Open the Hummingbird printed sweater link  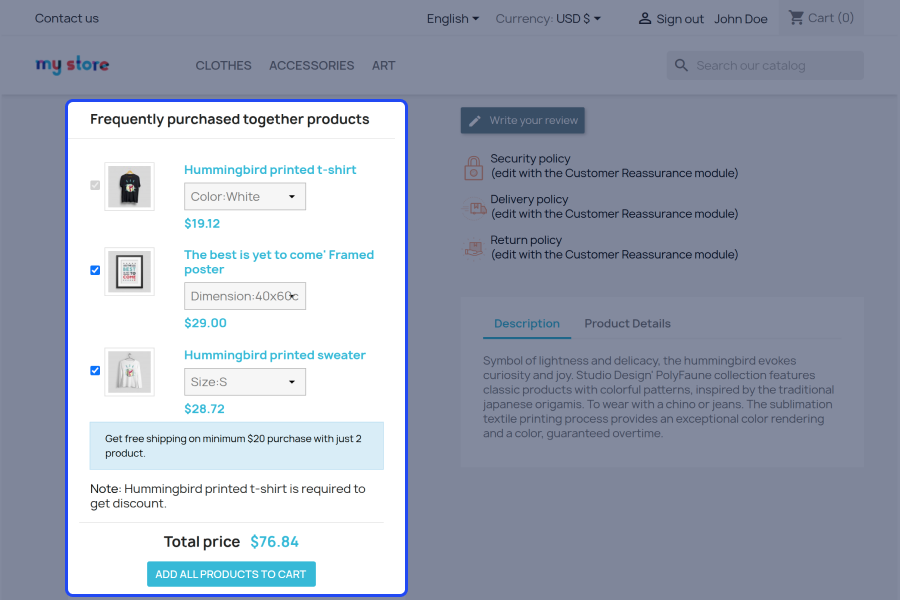click(275, 355)
